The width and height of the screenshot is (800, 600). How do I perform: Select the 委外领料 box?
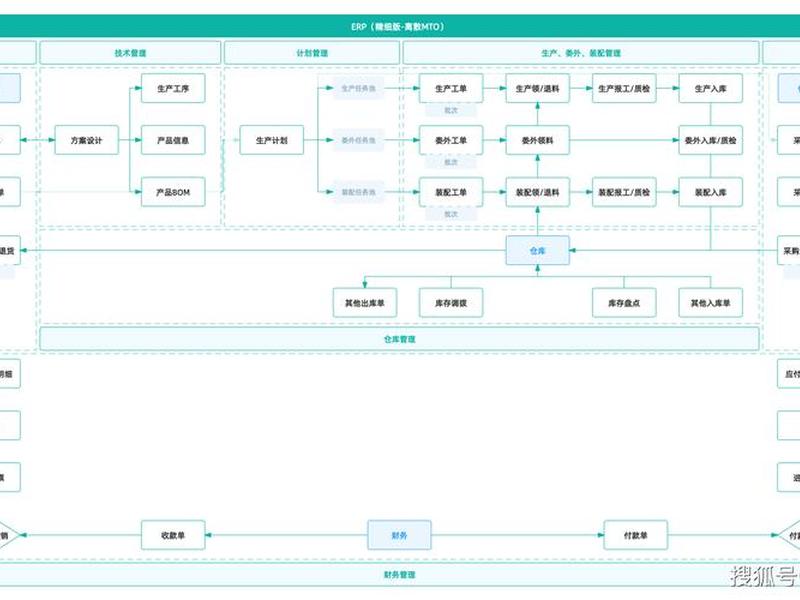[x=537, y=140]
